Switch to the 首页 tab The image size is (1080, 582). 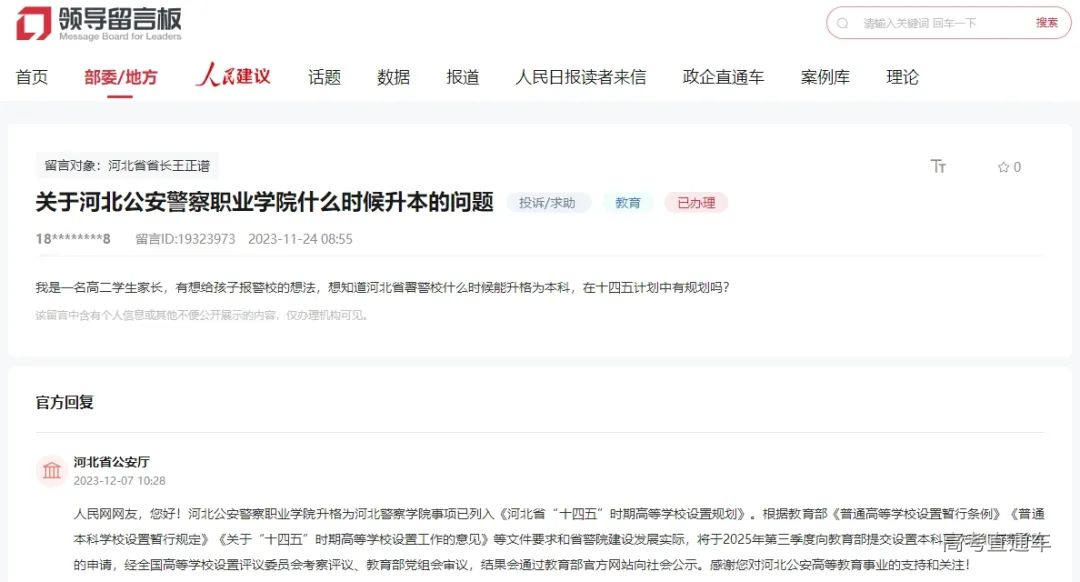31,76
